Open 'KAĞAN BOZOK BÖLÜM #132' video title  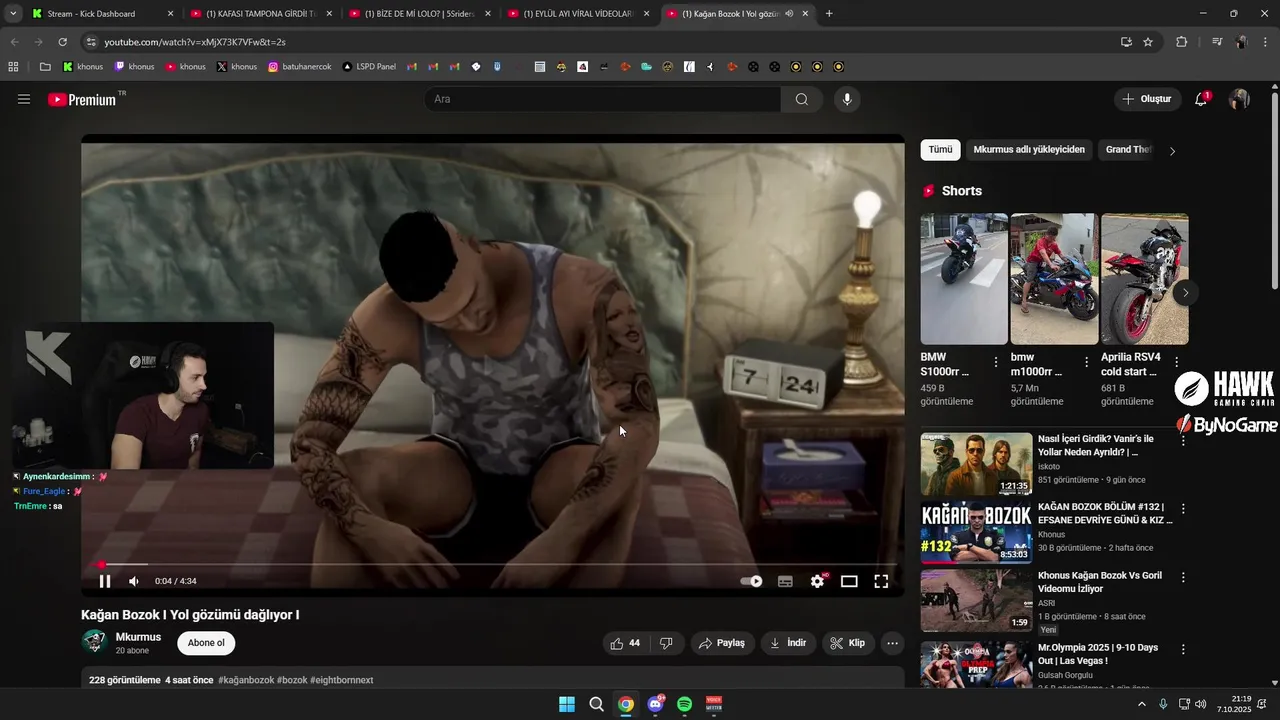[1105, 514]
